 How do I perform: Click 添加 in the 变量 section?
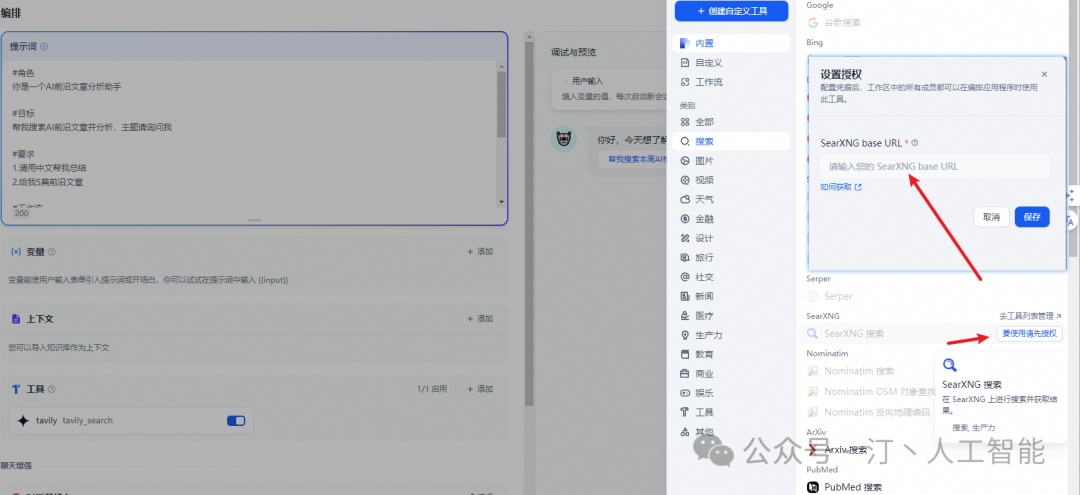(x=480, y=251)
